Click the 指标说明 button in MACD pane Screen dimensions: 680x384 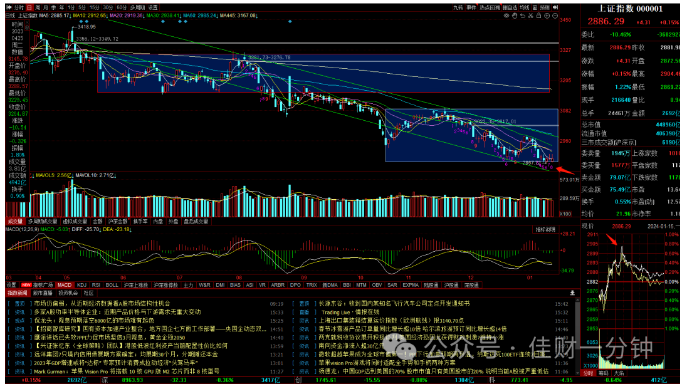[x=547, y=230]
